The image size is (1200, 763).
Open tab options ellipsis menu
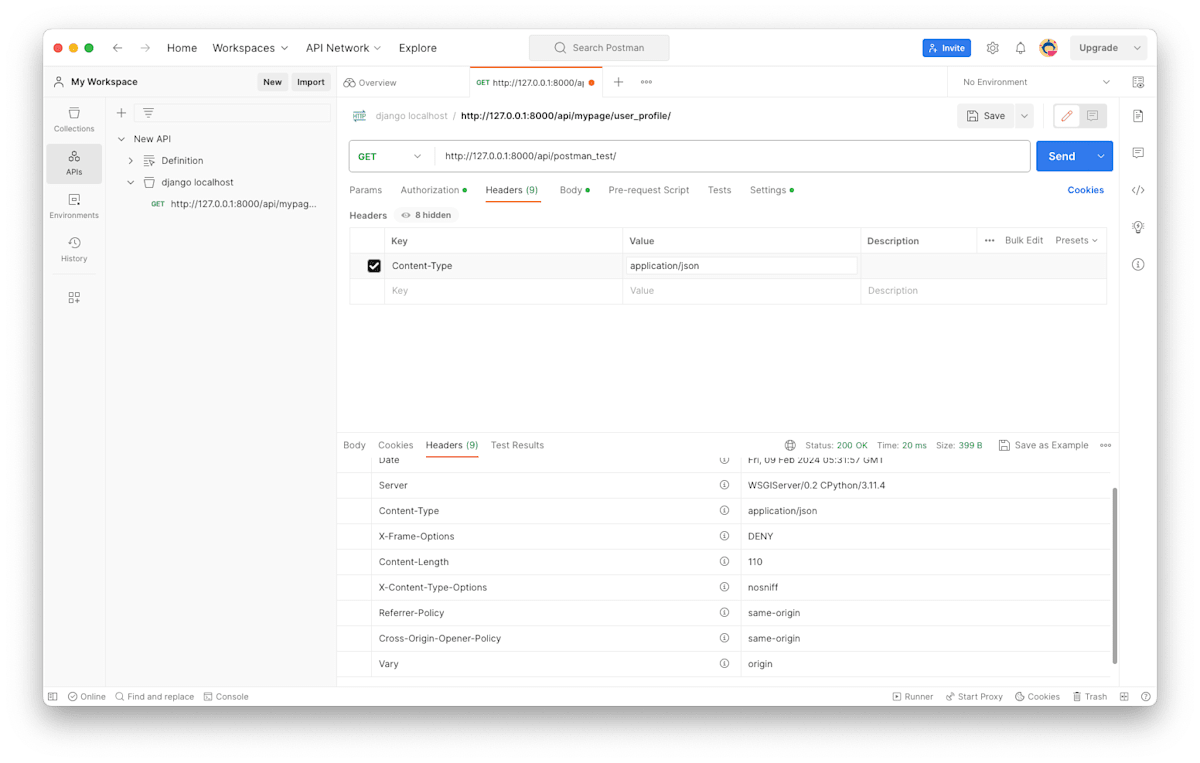pyautogui.click(x=646, y=82)
